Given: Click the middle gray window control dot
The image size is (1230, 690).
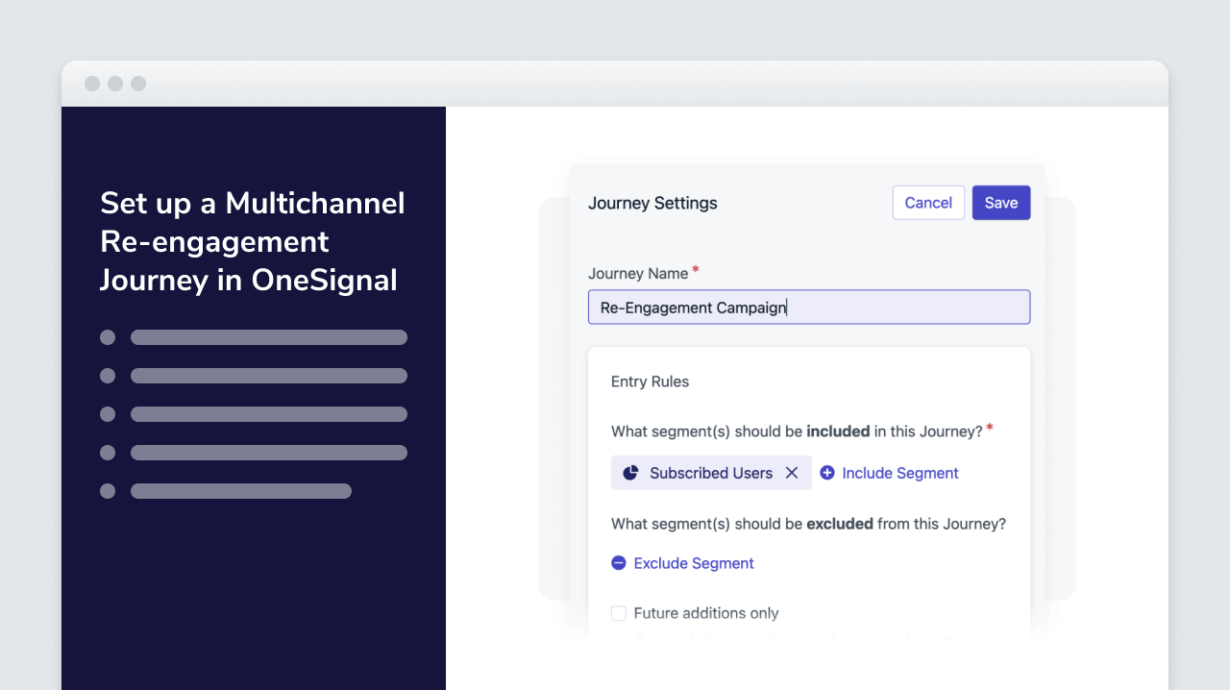Looking at the screenshot, I should click(x=115, y=84).
